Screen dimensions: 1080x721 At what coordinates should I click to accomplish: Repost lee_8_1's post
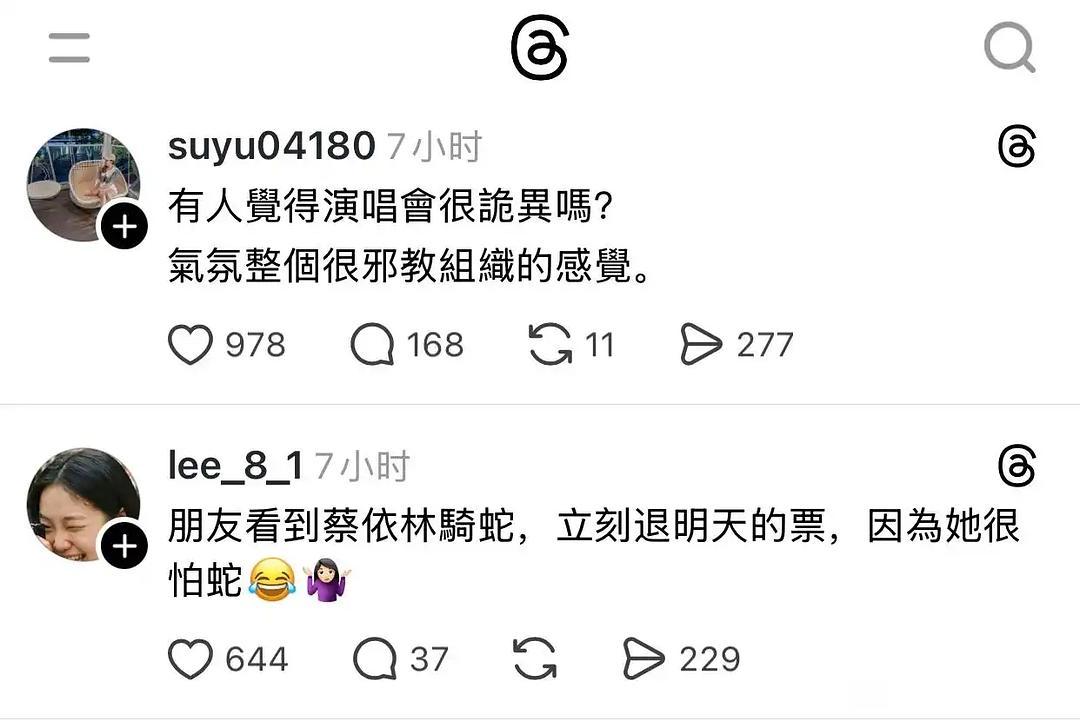tap(534, 658)
